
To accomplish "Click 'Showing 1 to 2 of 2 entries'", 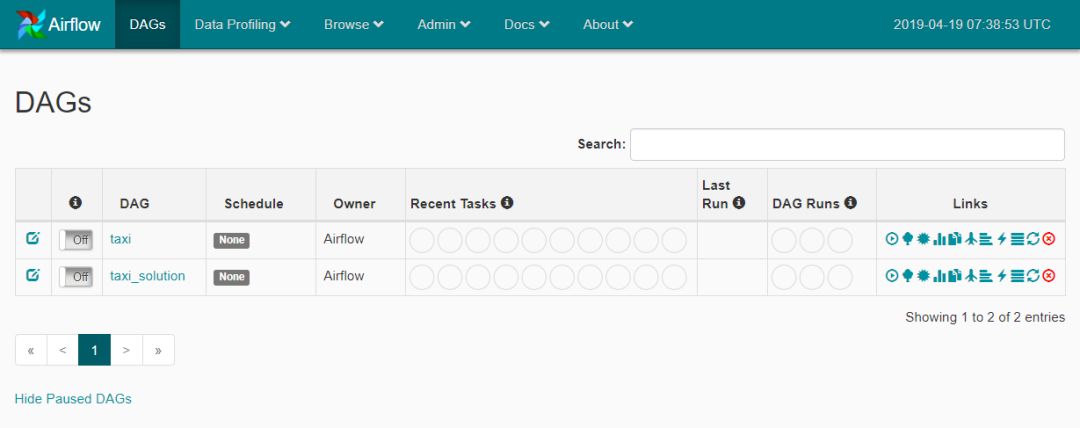I will coord(985,318).
